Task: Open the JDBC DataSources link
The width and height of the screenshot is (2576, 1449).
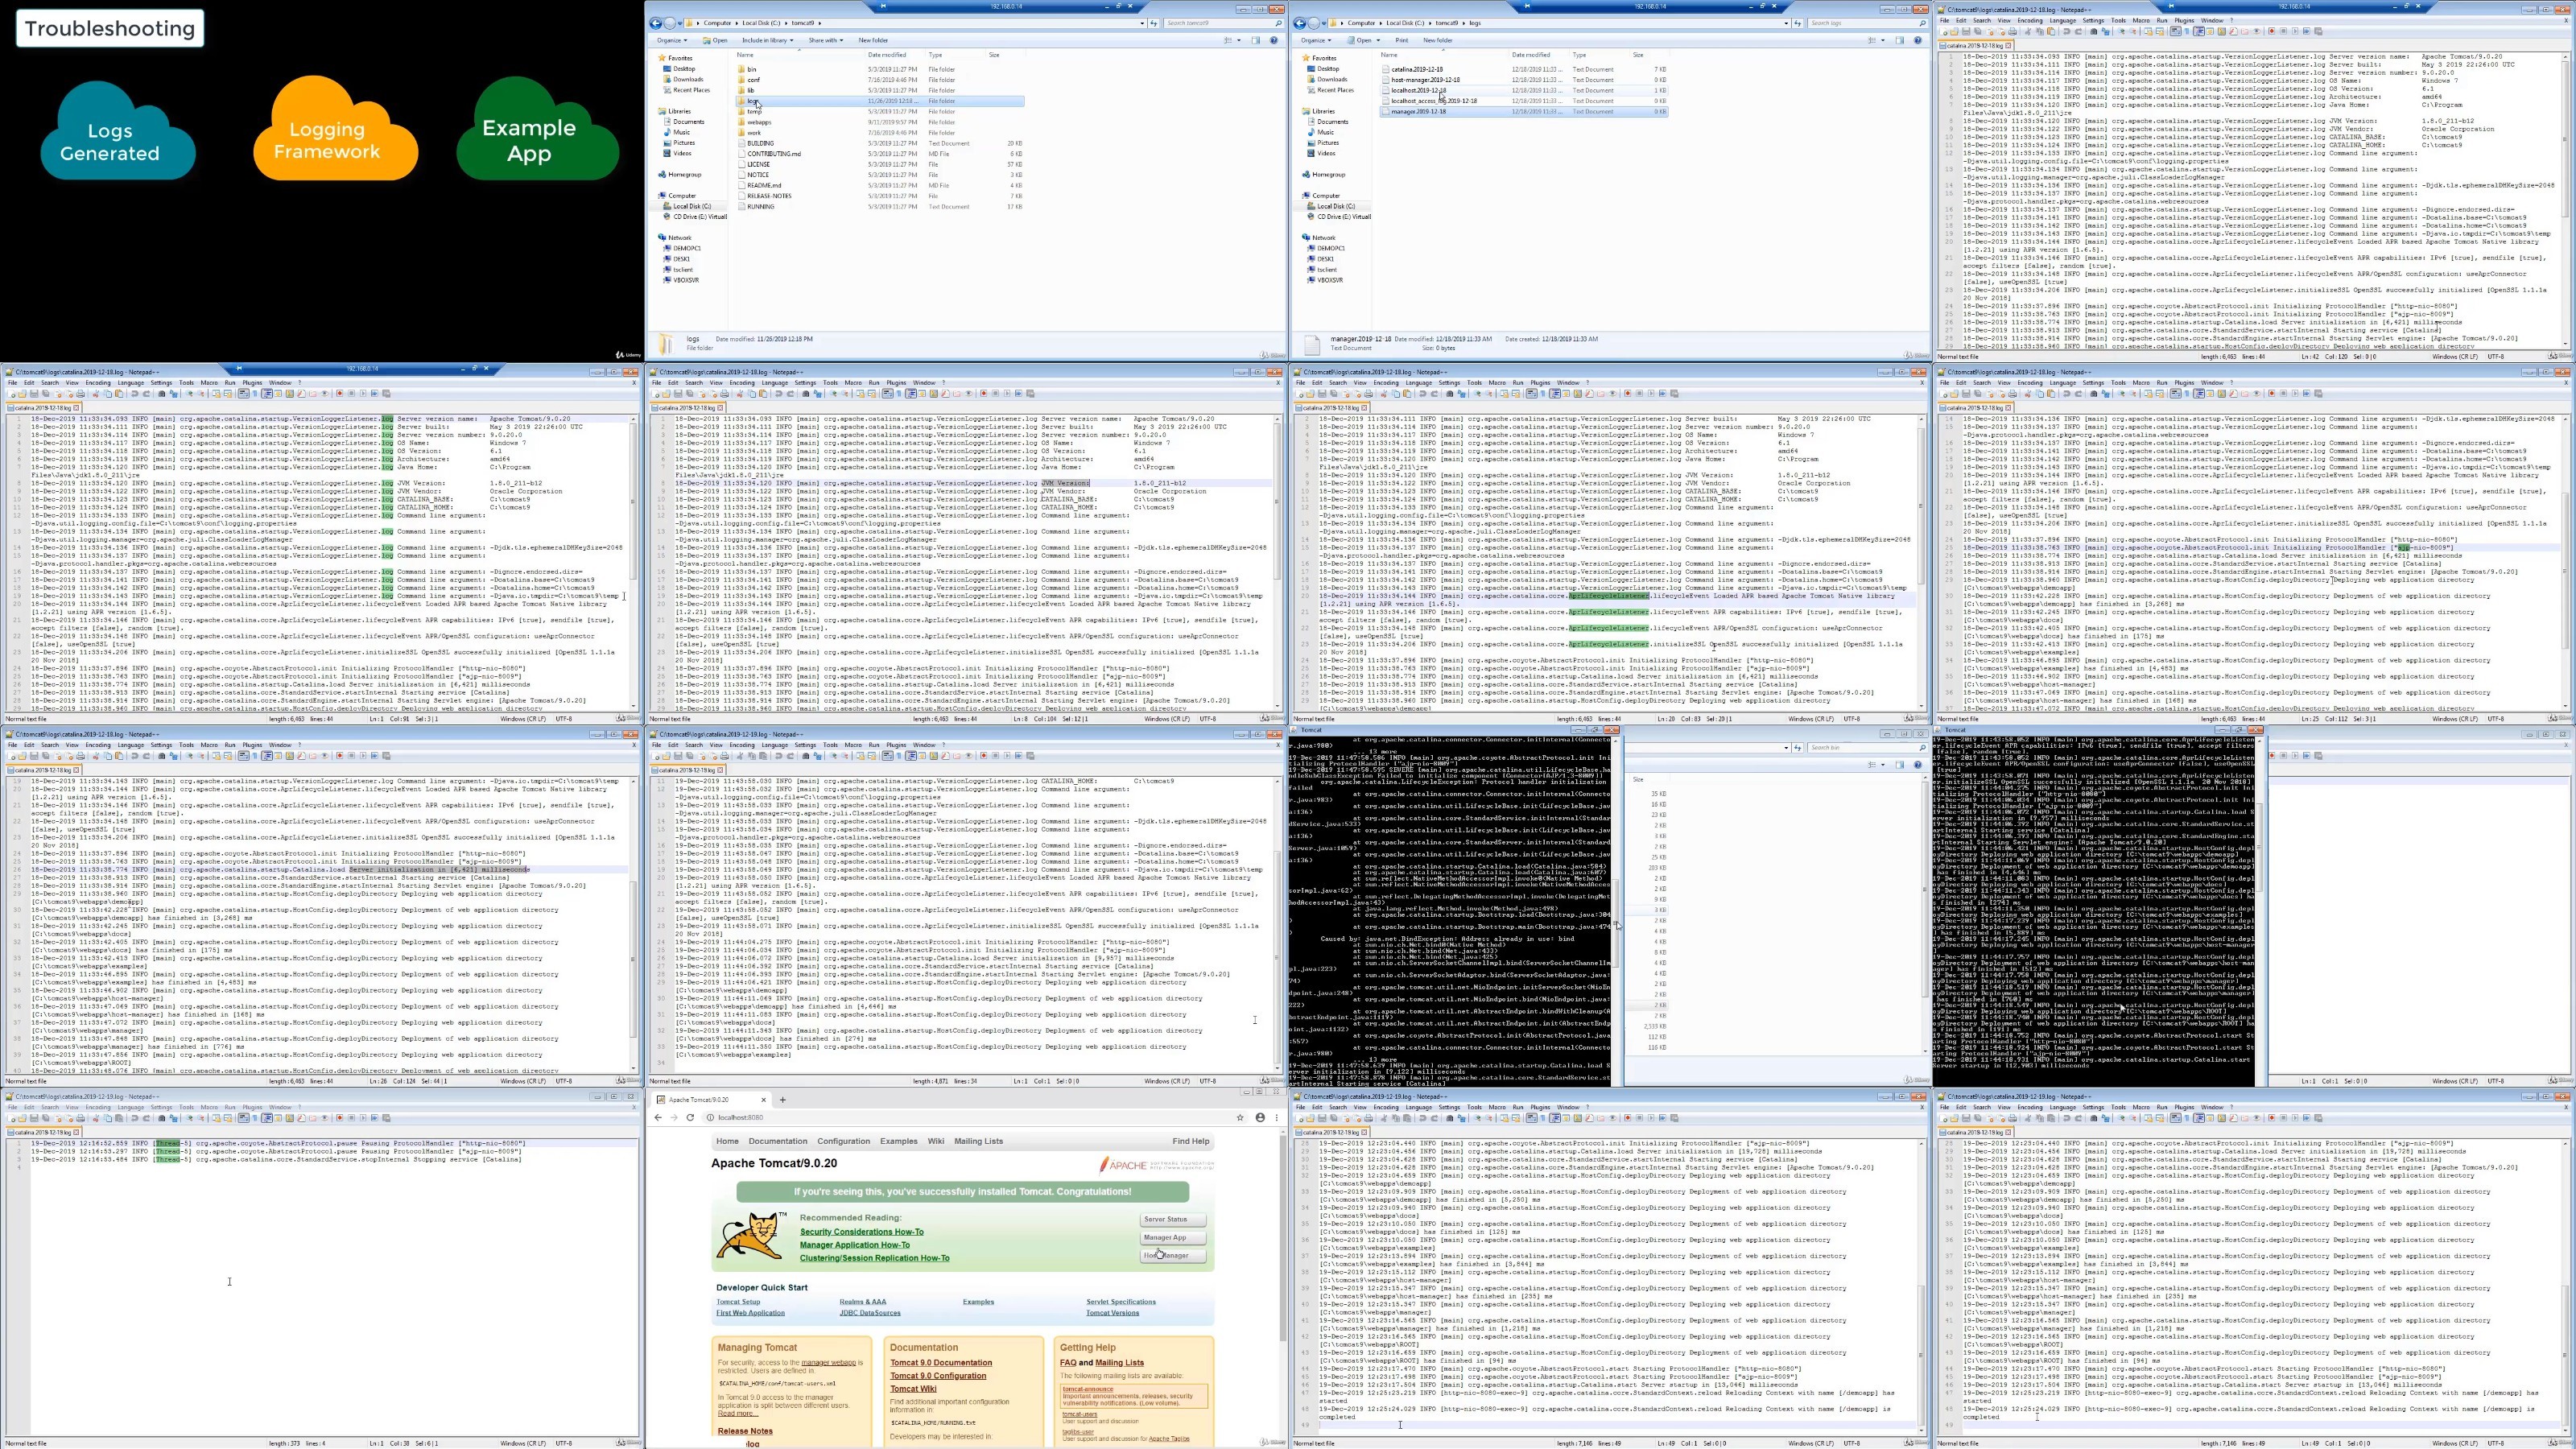Action: [x=870, y=1313]
